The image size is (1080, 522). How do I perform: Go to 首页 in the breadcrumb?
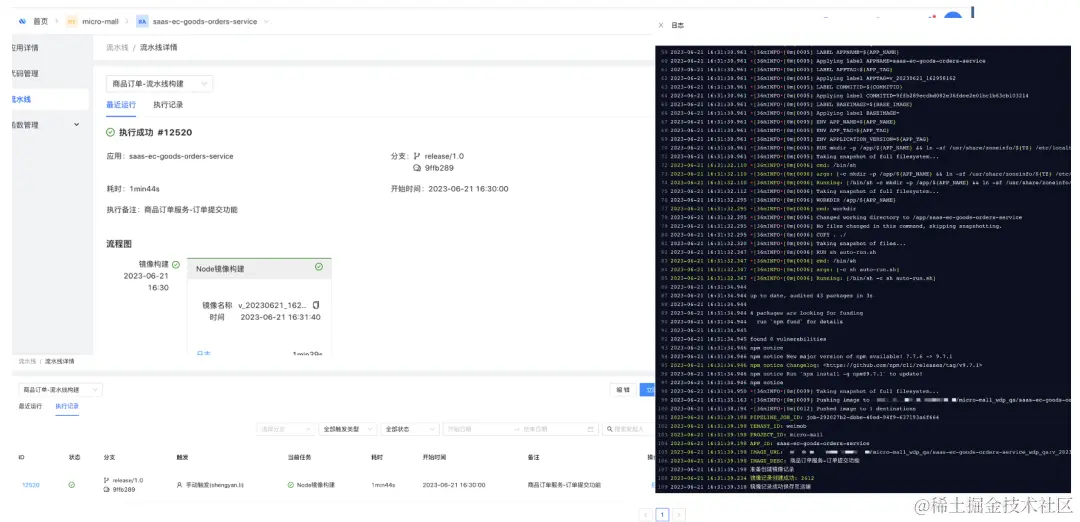click(x=41, y=21)
